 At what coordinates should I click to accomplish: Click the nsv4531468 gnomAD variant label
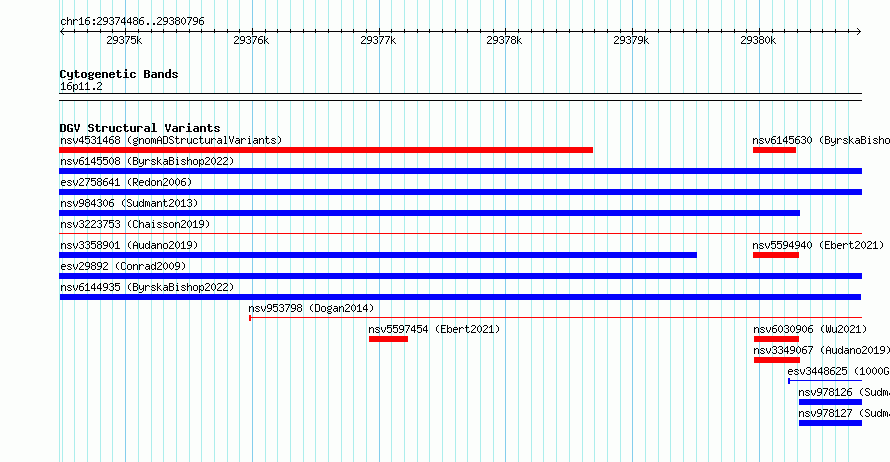(171, 140)
